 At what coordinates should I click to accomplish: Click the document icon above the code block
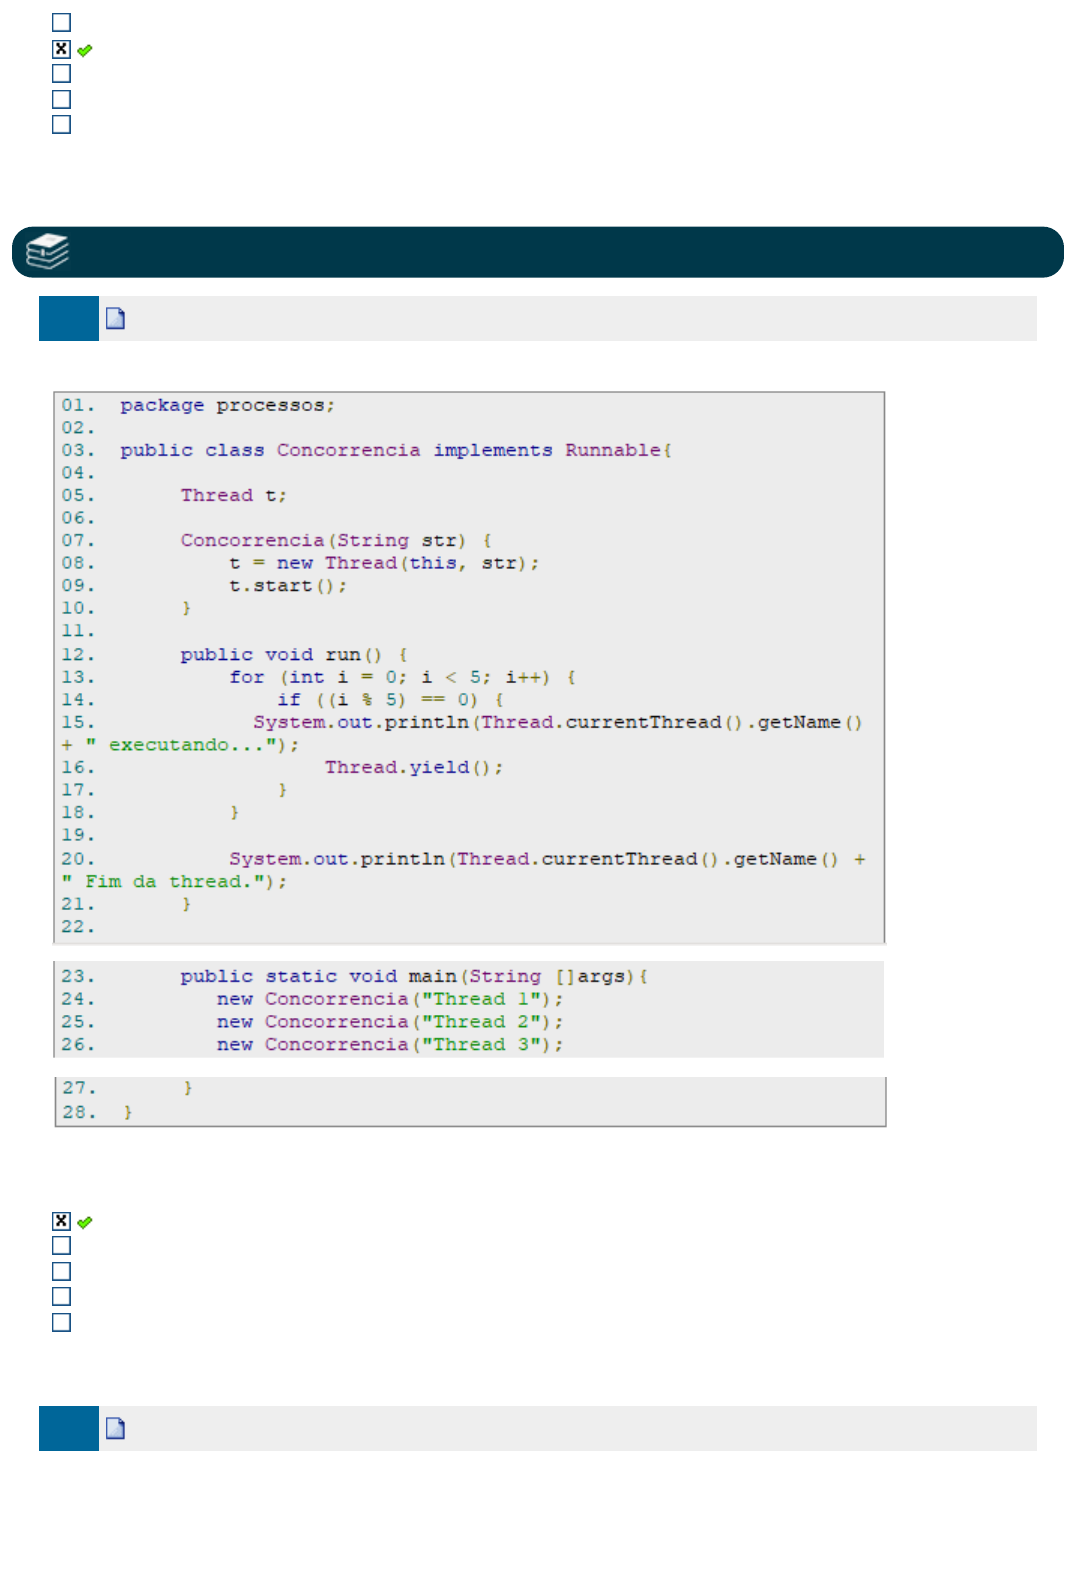(116, 319)
